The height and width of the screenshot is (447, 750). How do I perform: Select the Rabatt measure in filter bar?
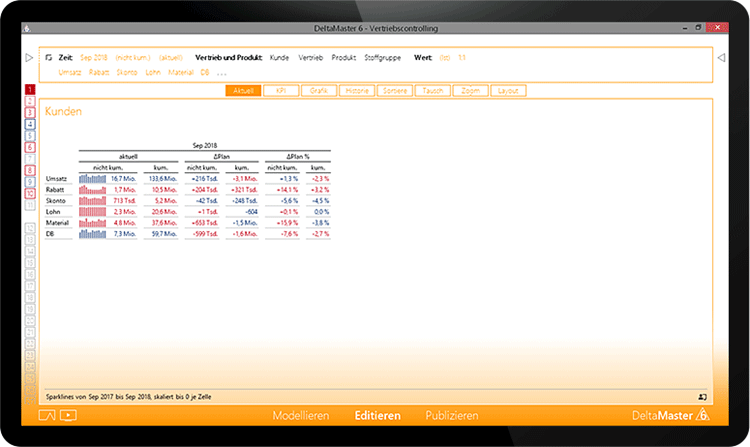point(99,72)
